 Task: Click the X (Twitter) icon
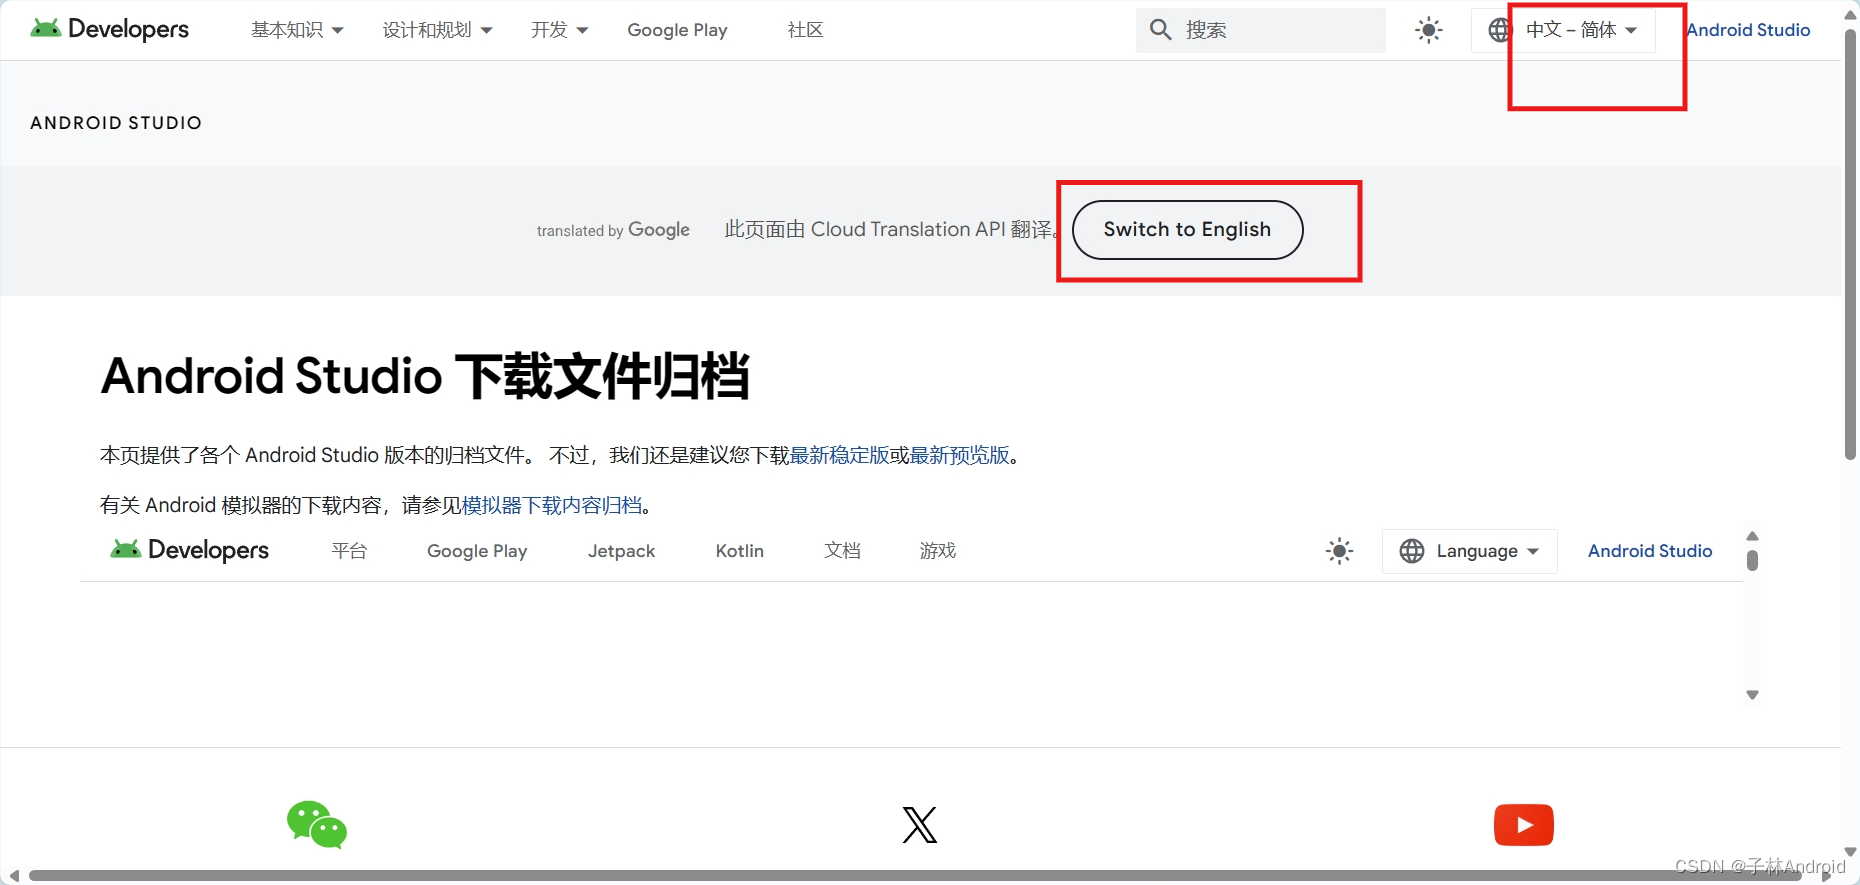pos(920,825)
